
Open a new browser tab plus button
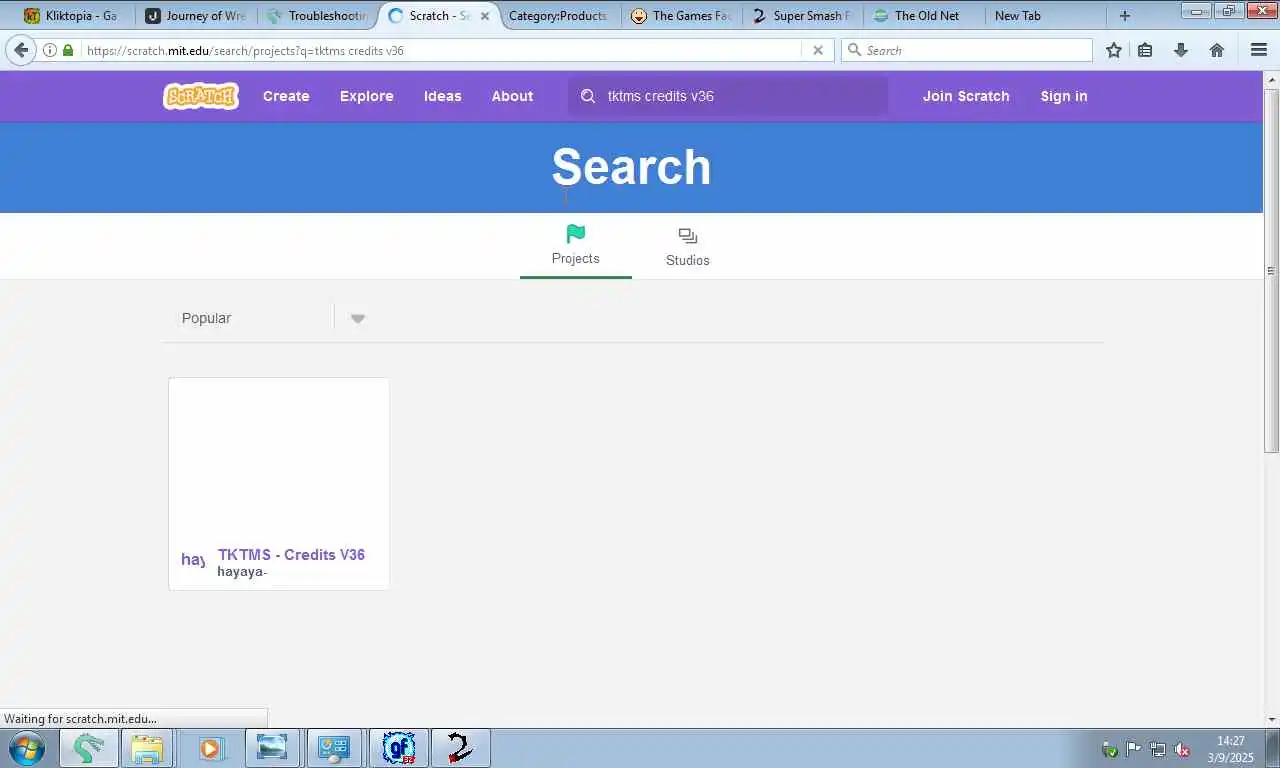[x=1125, y=16]
